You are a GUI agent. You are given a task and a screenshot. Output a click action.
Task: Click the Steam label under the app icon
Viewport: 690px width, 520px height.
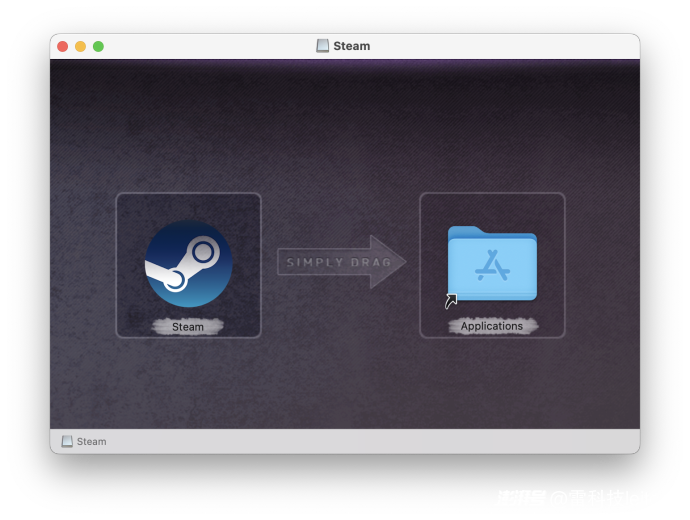pyautogui.click(x=188, y=326)
